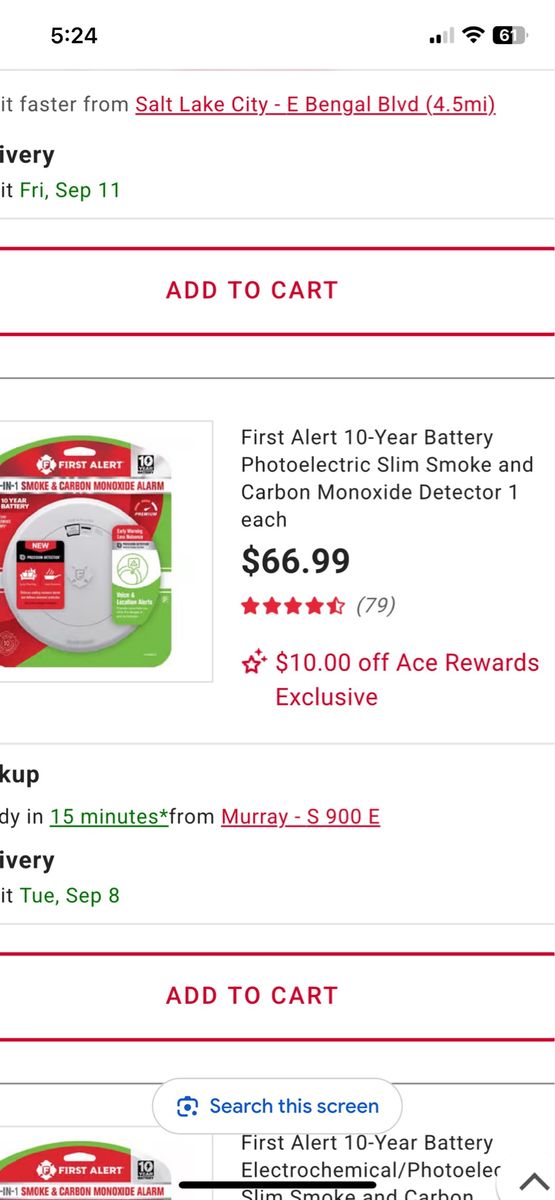Viewport: 555px width, 1200px height.
Task: Tap the Search this screen pill button
Action: [x=277, y=1106]
